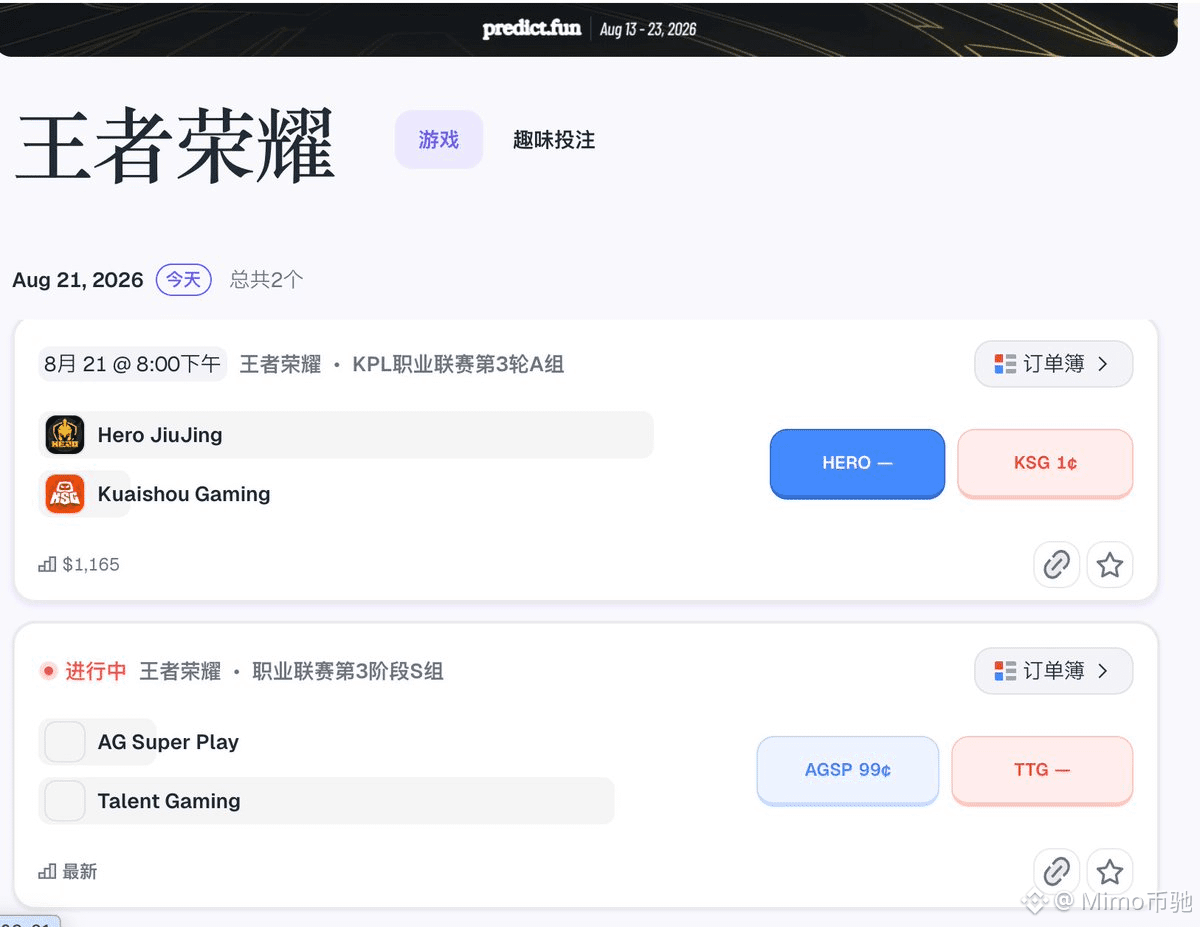Open the Talent Gaming team row
This screenshot has height=927, width=1200.
point(326,801)
